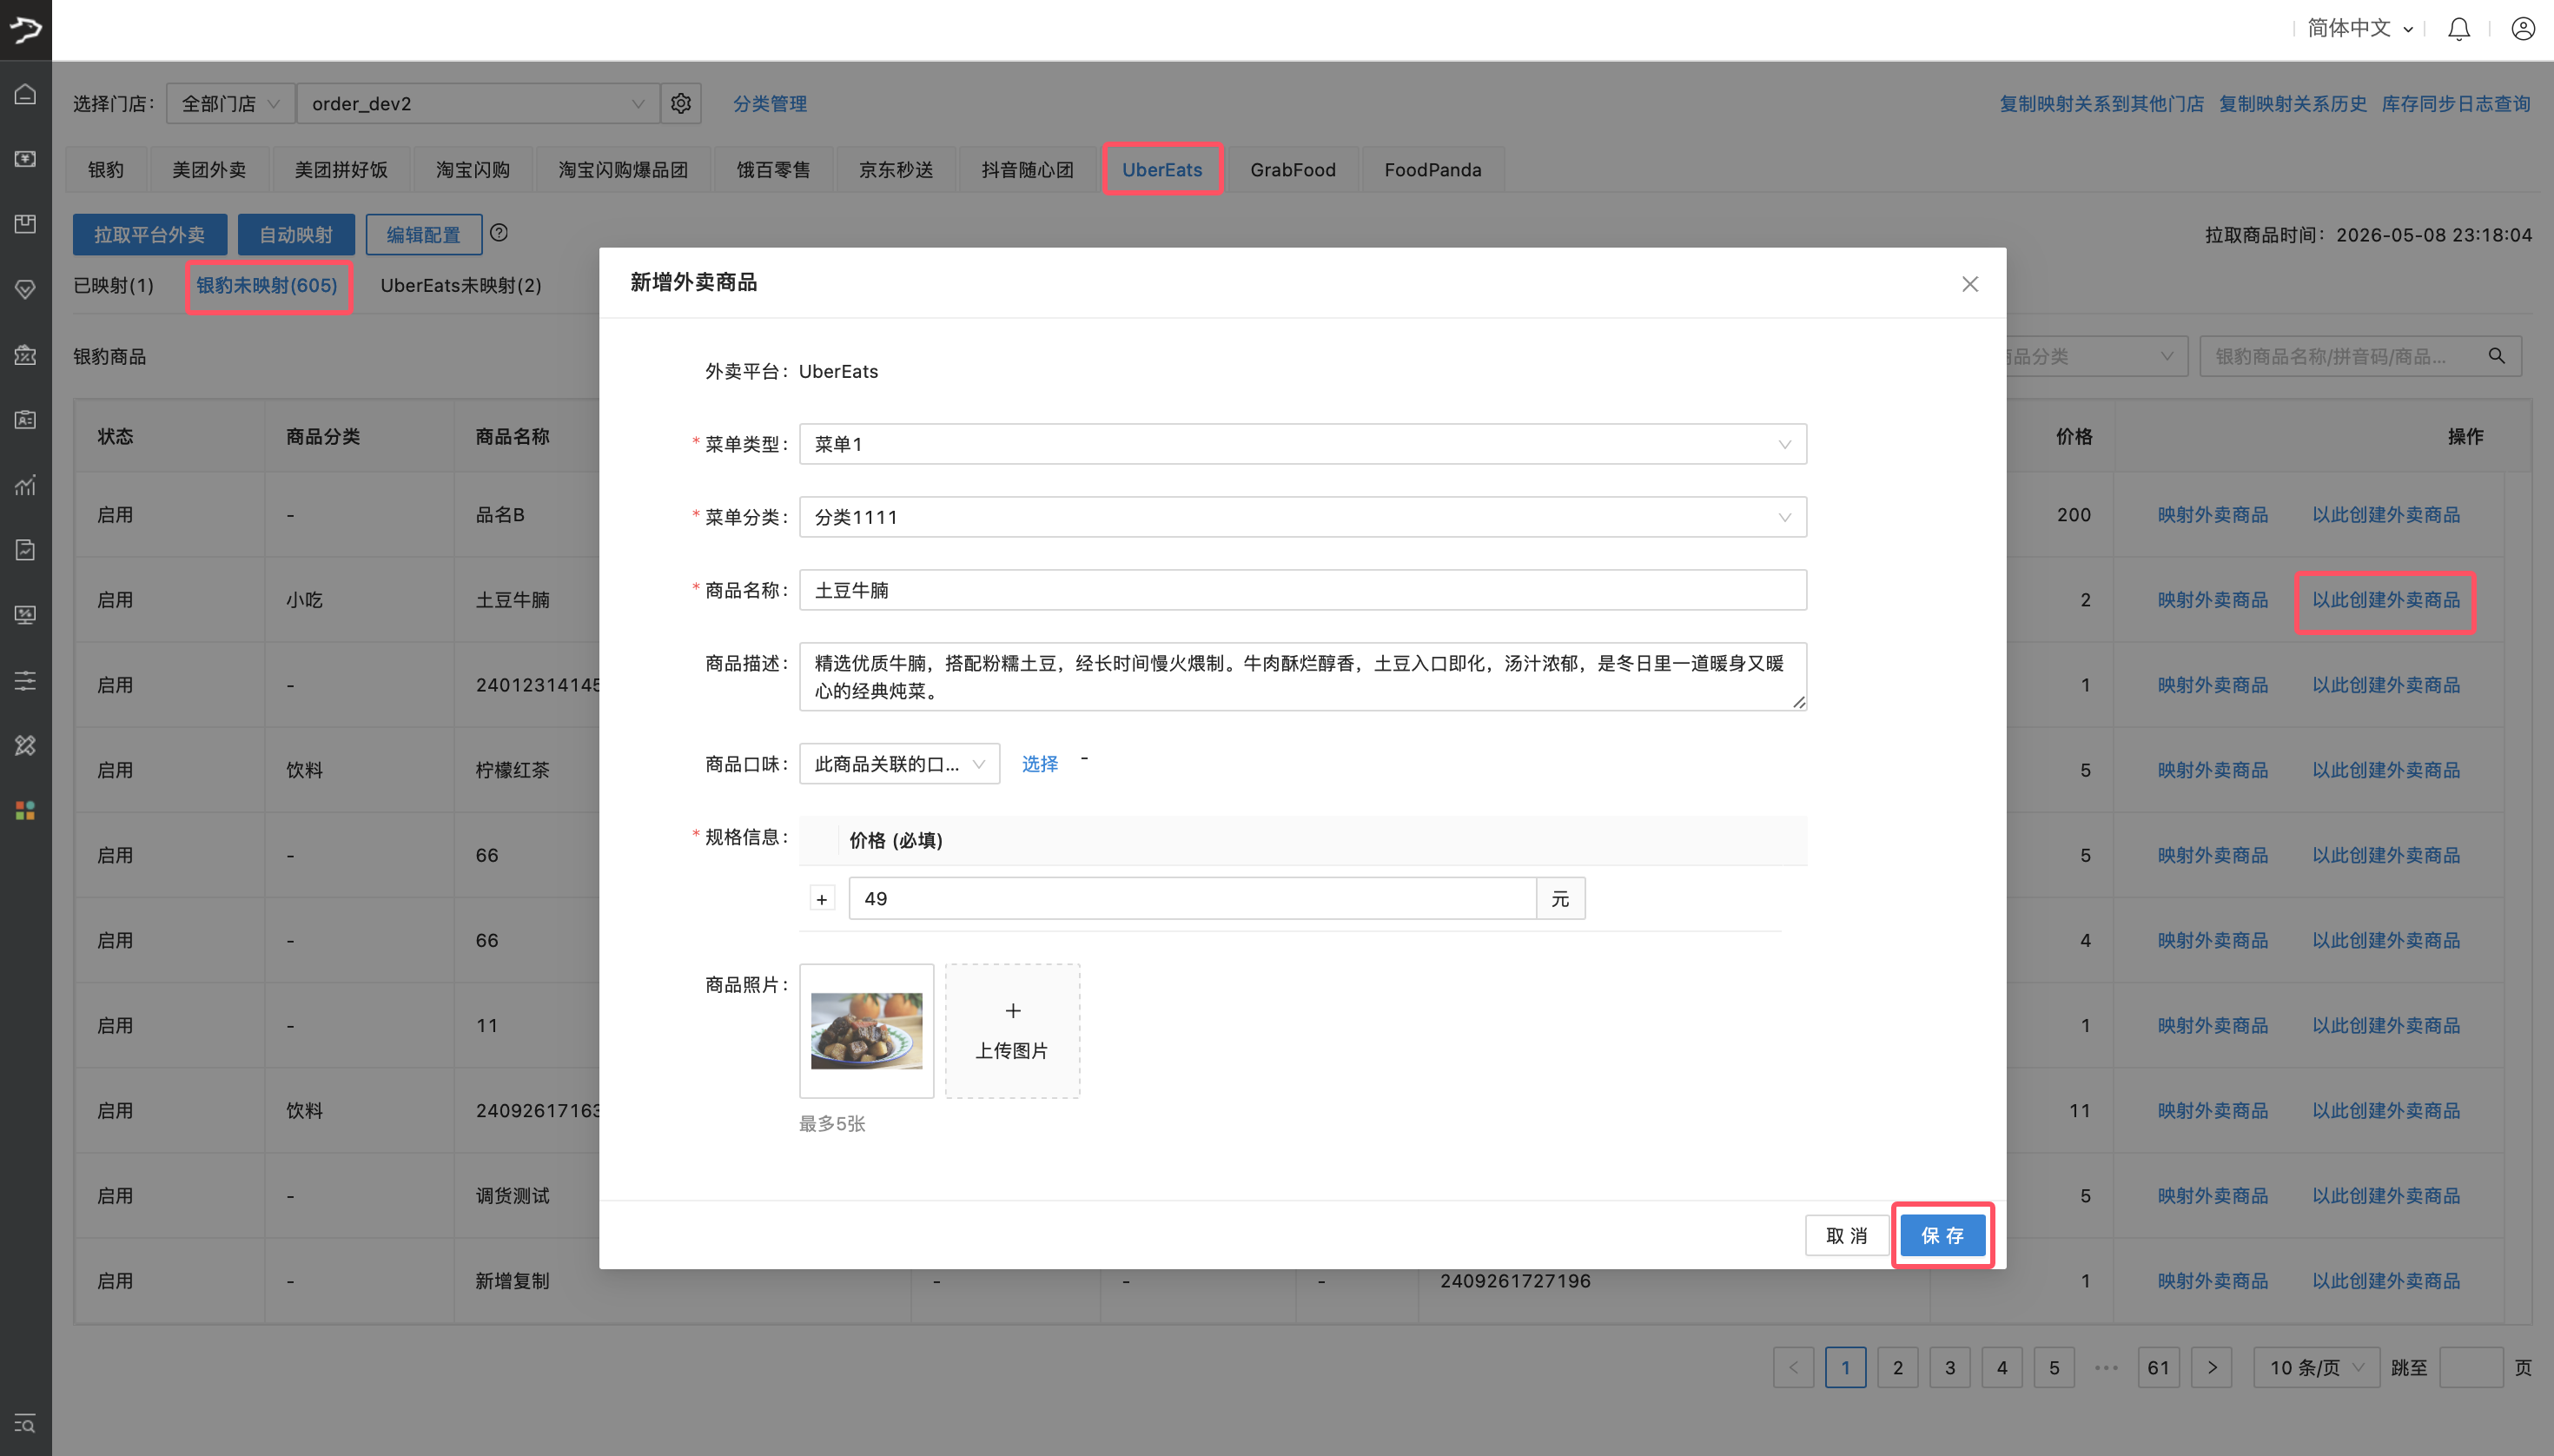Select the 已映射(1) tab
The image size is (2554, 1456).
[x=114, y=285]
